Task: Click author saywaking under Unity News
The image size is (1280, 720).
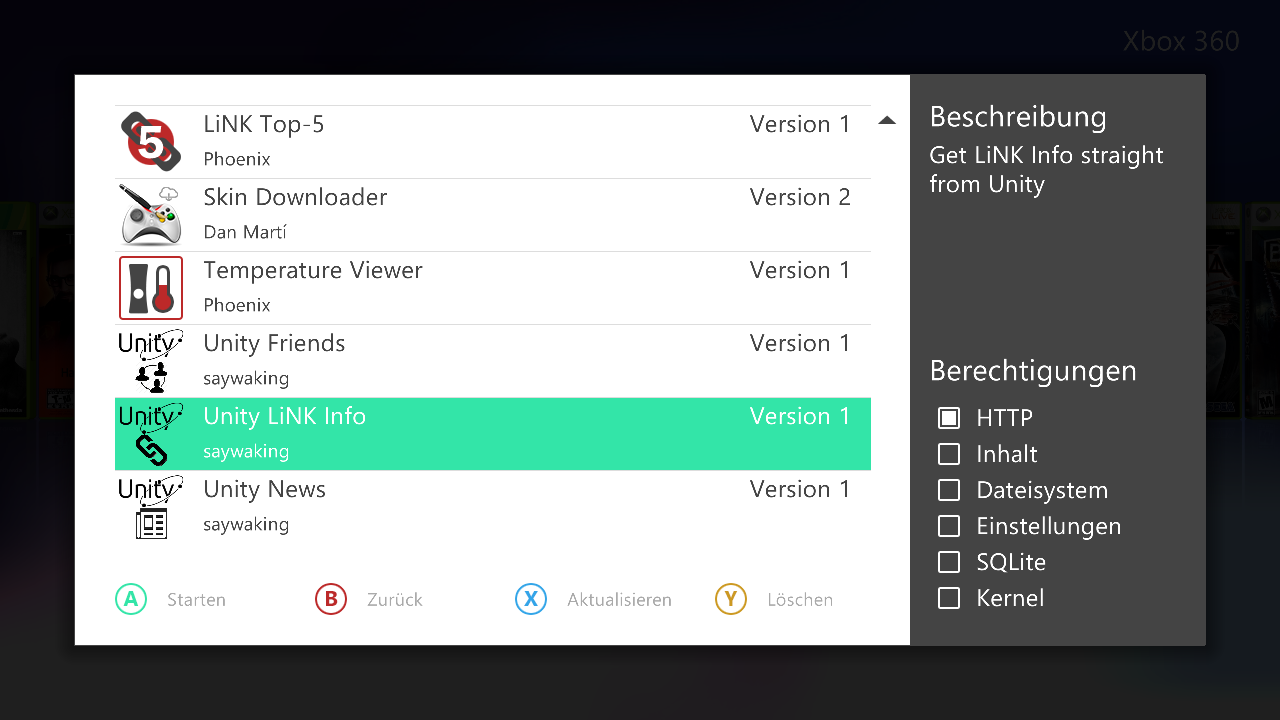Action: tap(246, 524)
